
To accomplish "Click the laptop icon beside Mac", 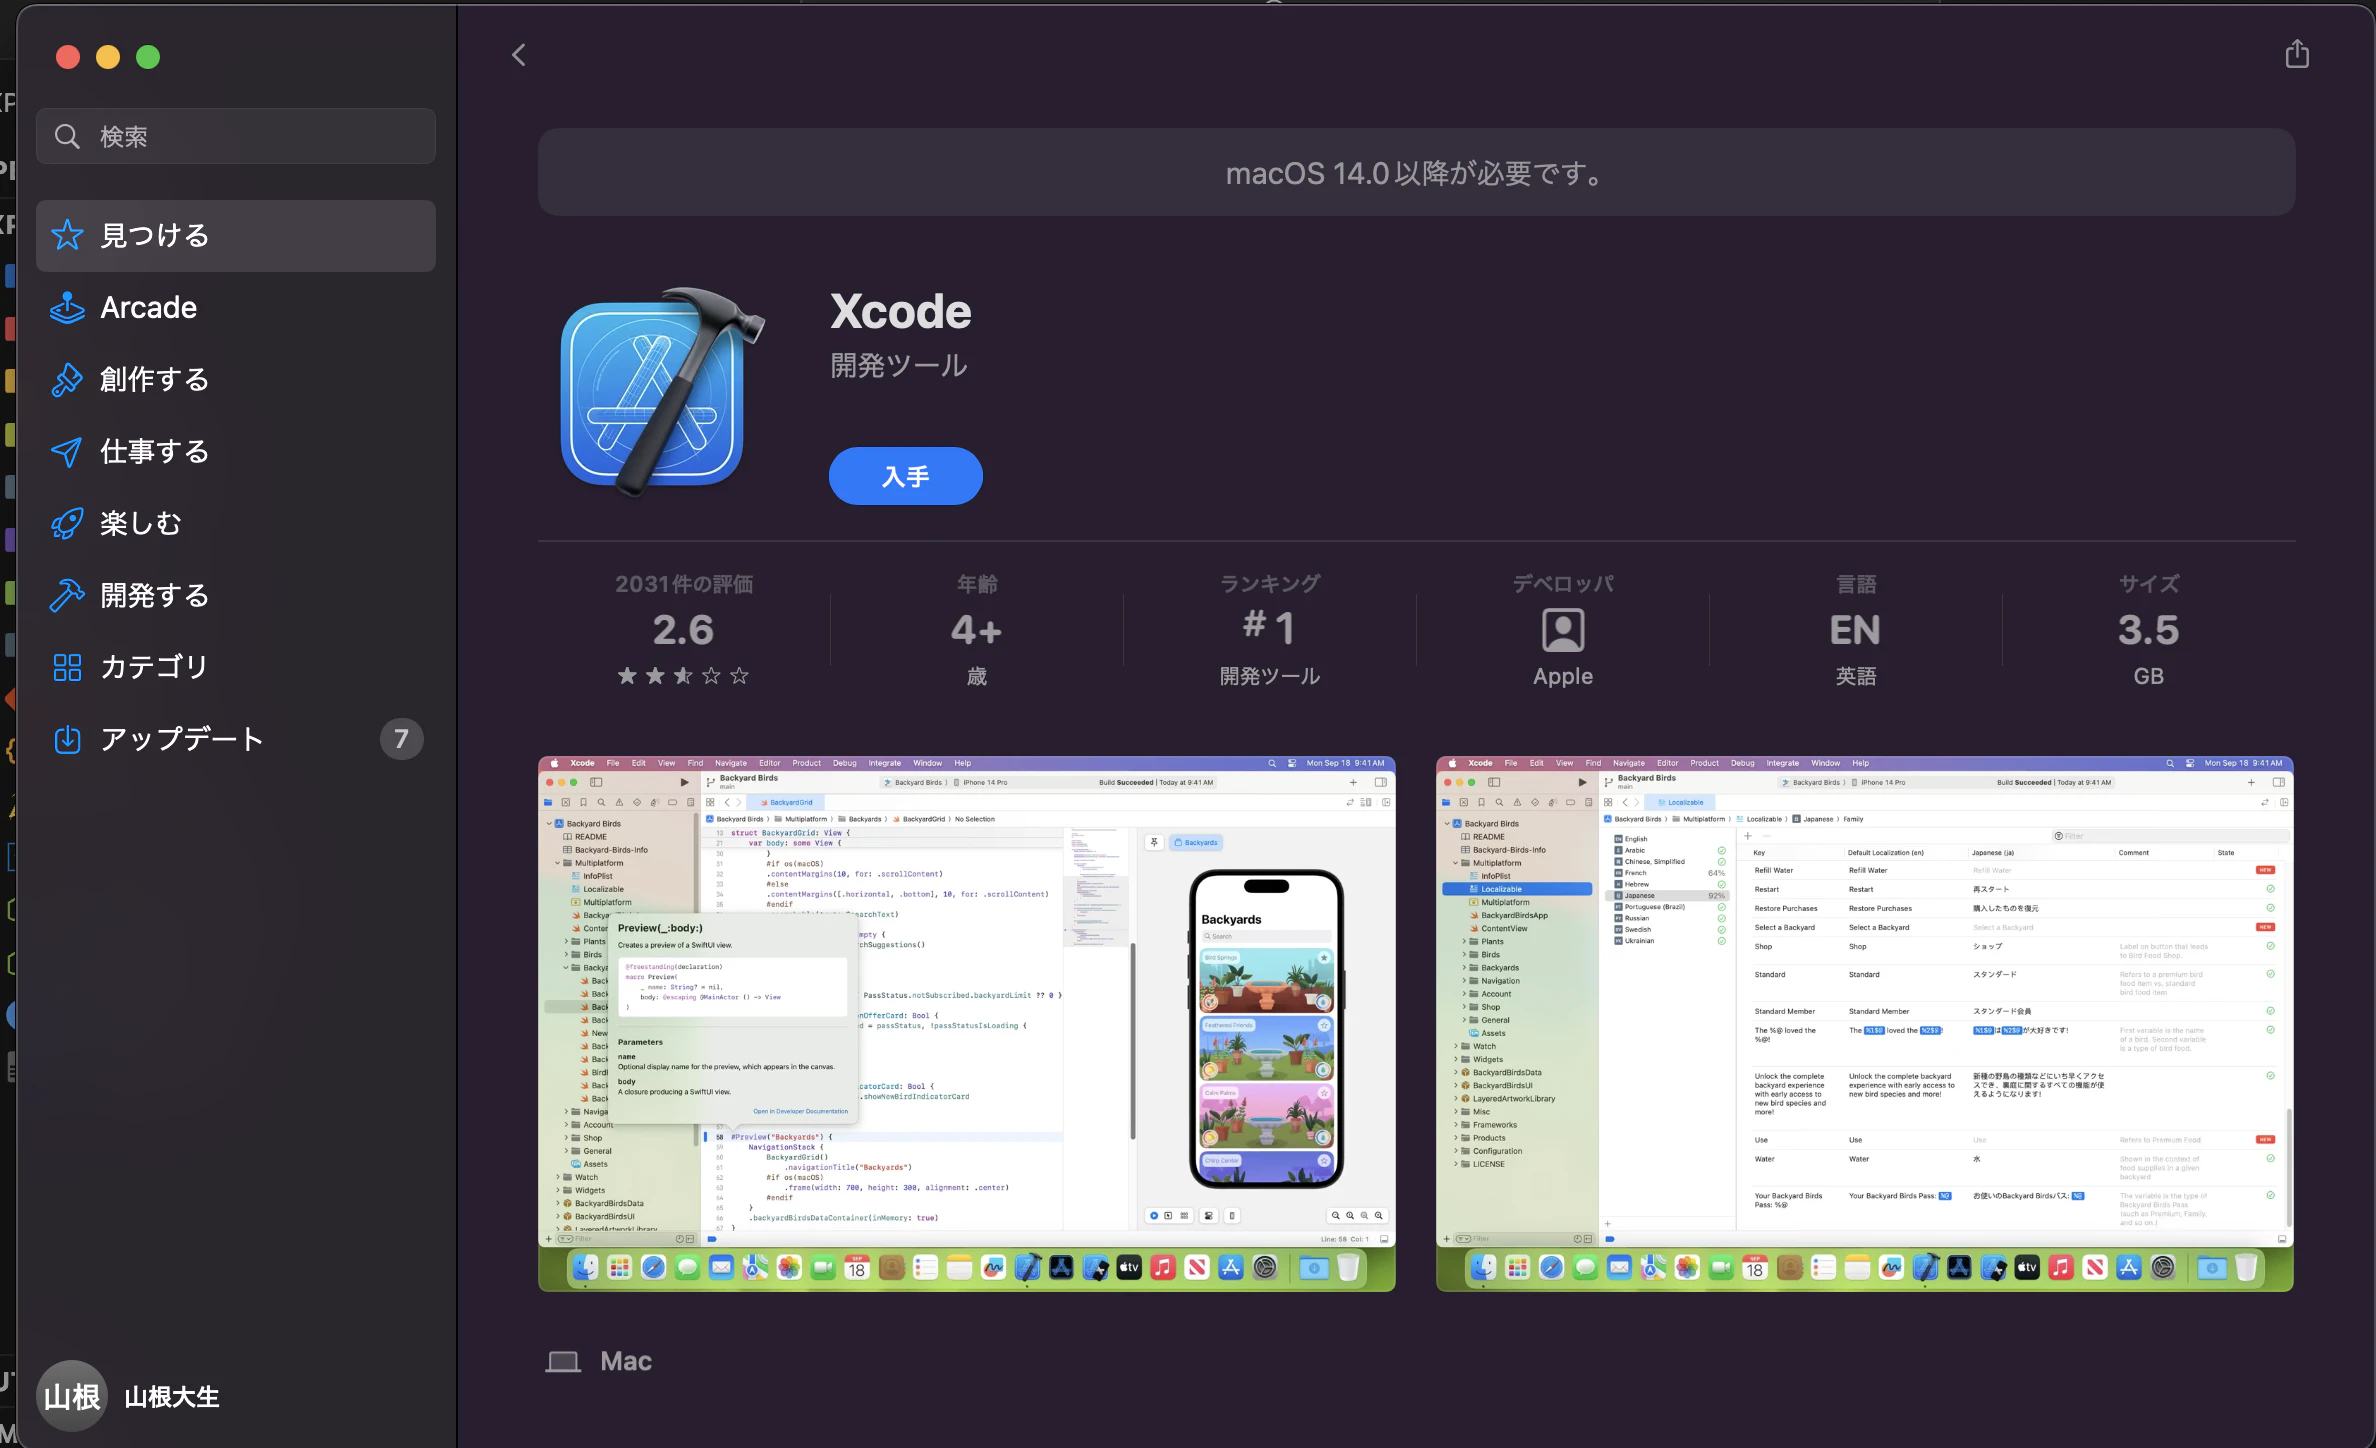I will pos(563,1362).
